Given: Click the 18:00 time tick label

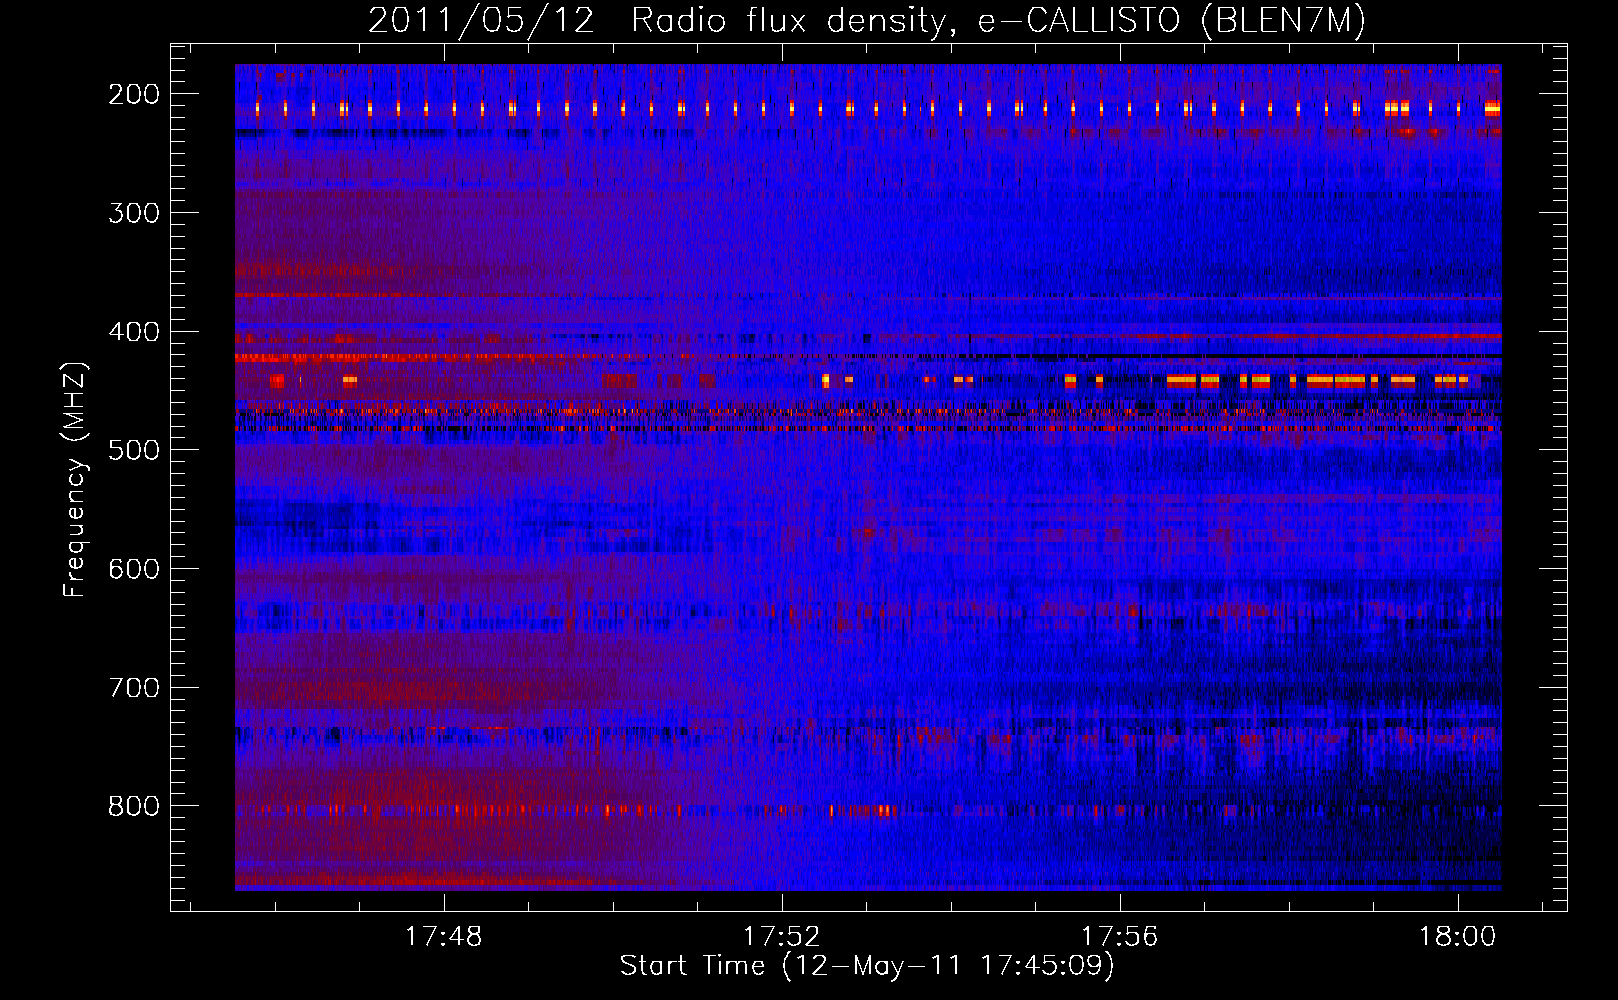Looking at the screenshot, I should 1458,937.
